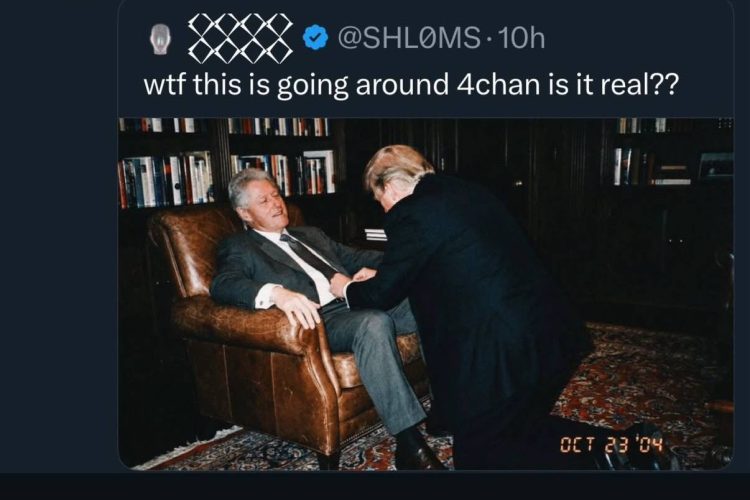Click the obscured display name
The height and width of the screenshot is (500, 750).
(x=240, y=38)
